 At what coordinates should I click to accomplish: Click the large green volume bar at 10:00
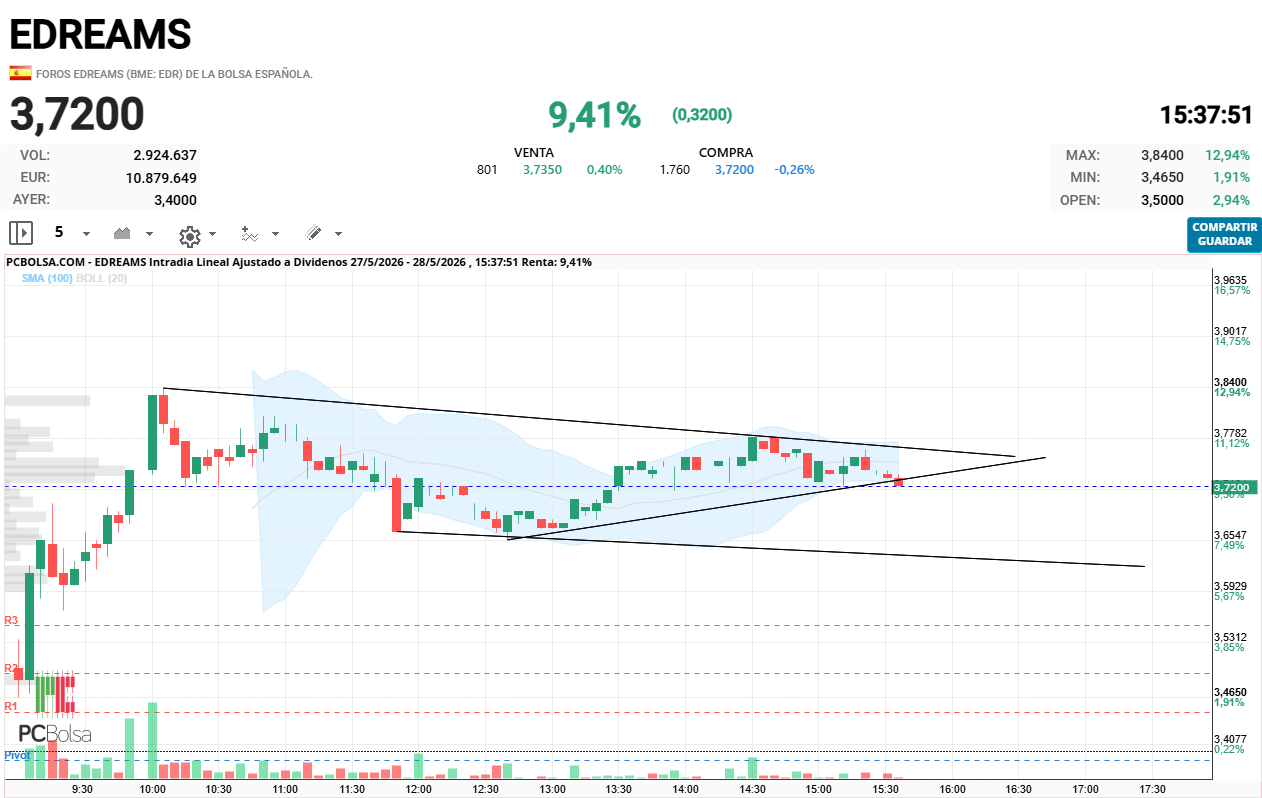[x=153, y=740]
